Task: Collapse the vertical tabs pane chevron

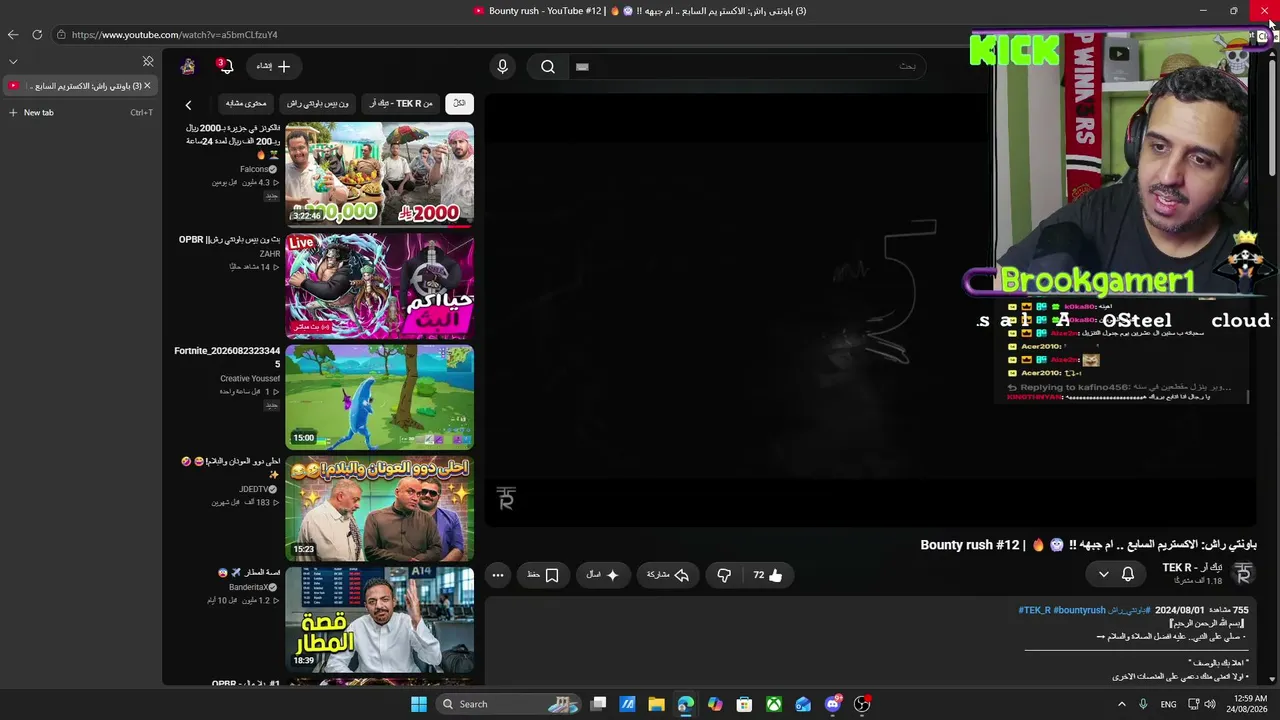Action: [13, 62]
